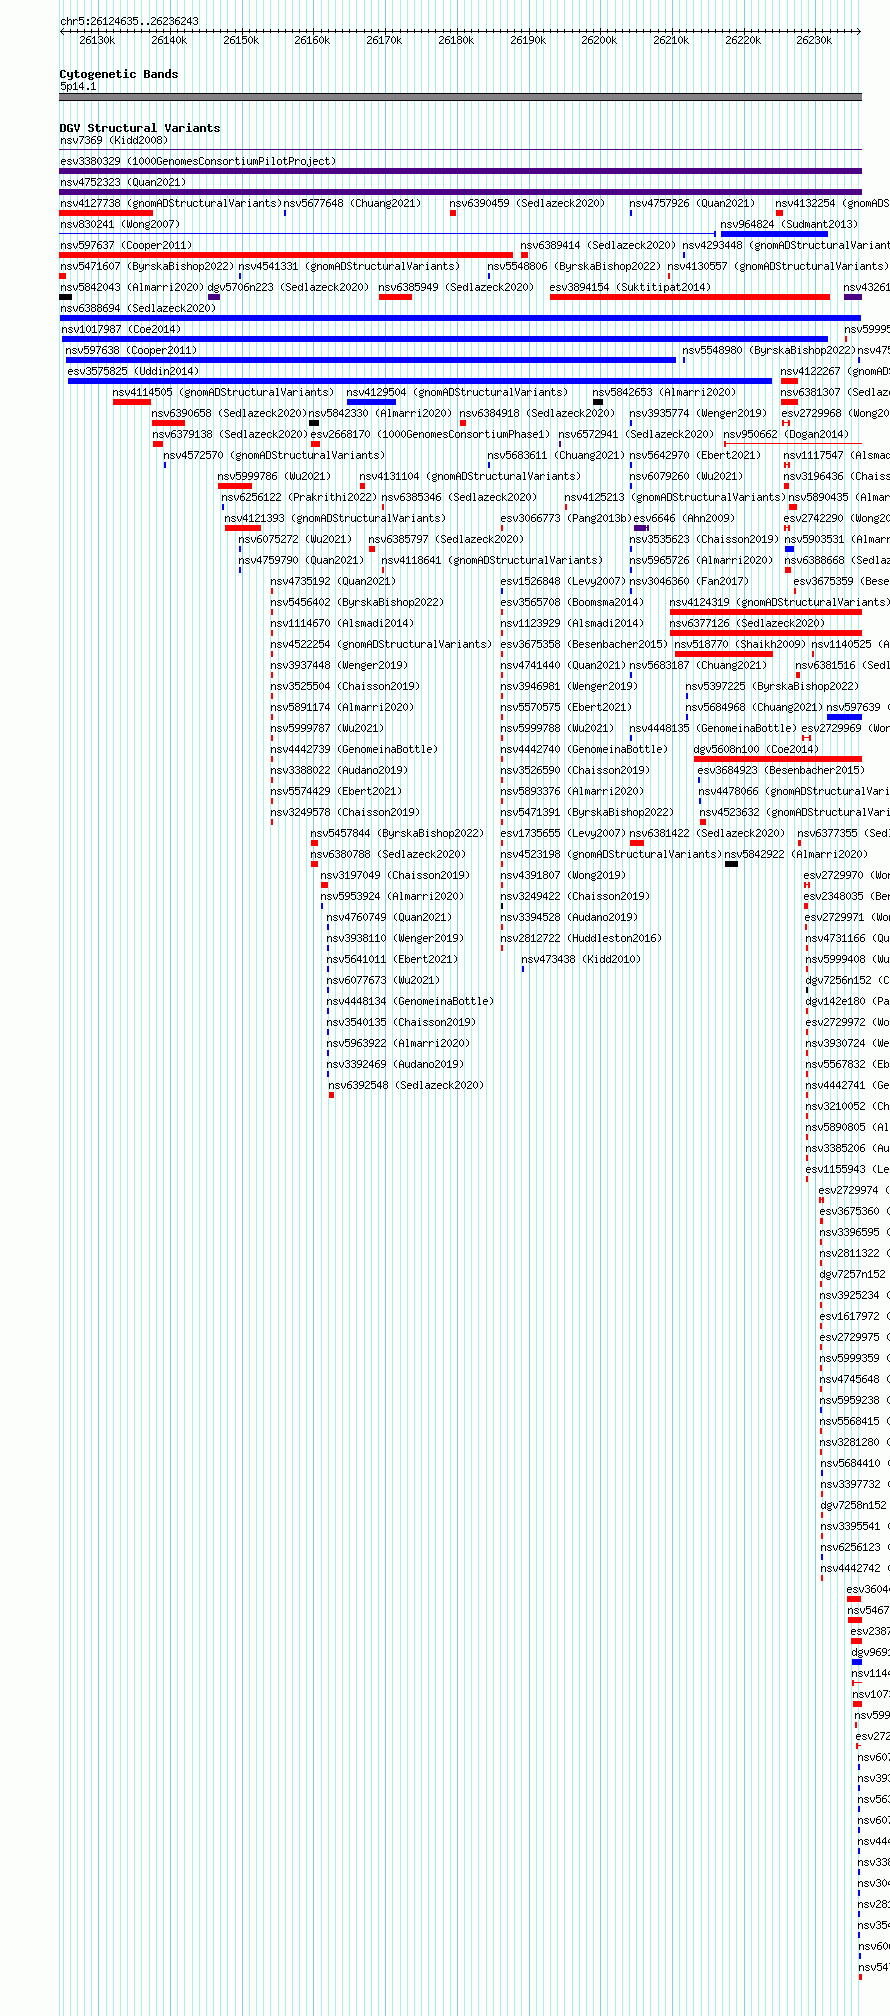890x2016 pixels.
Task: Click the nsv2812722 (Huddleston2016) label
Action: (580, 938)
